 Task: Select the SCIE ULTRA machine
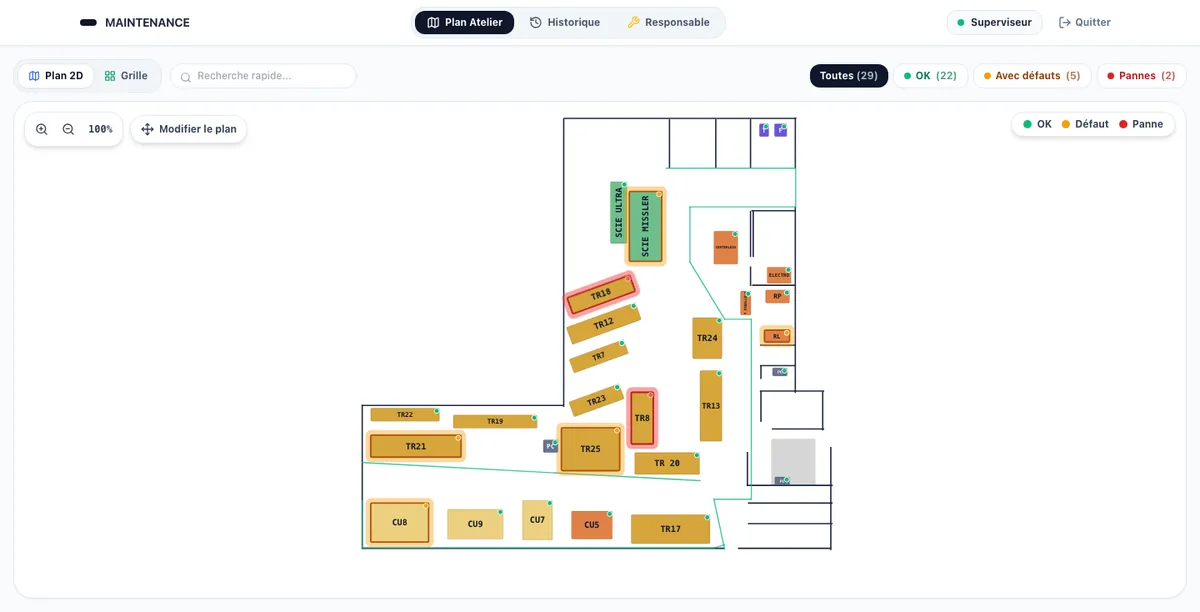(x=618, y=213)
